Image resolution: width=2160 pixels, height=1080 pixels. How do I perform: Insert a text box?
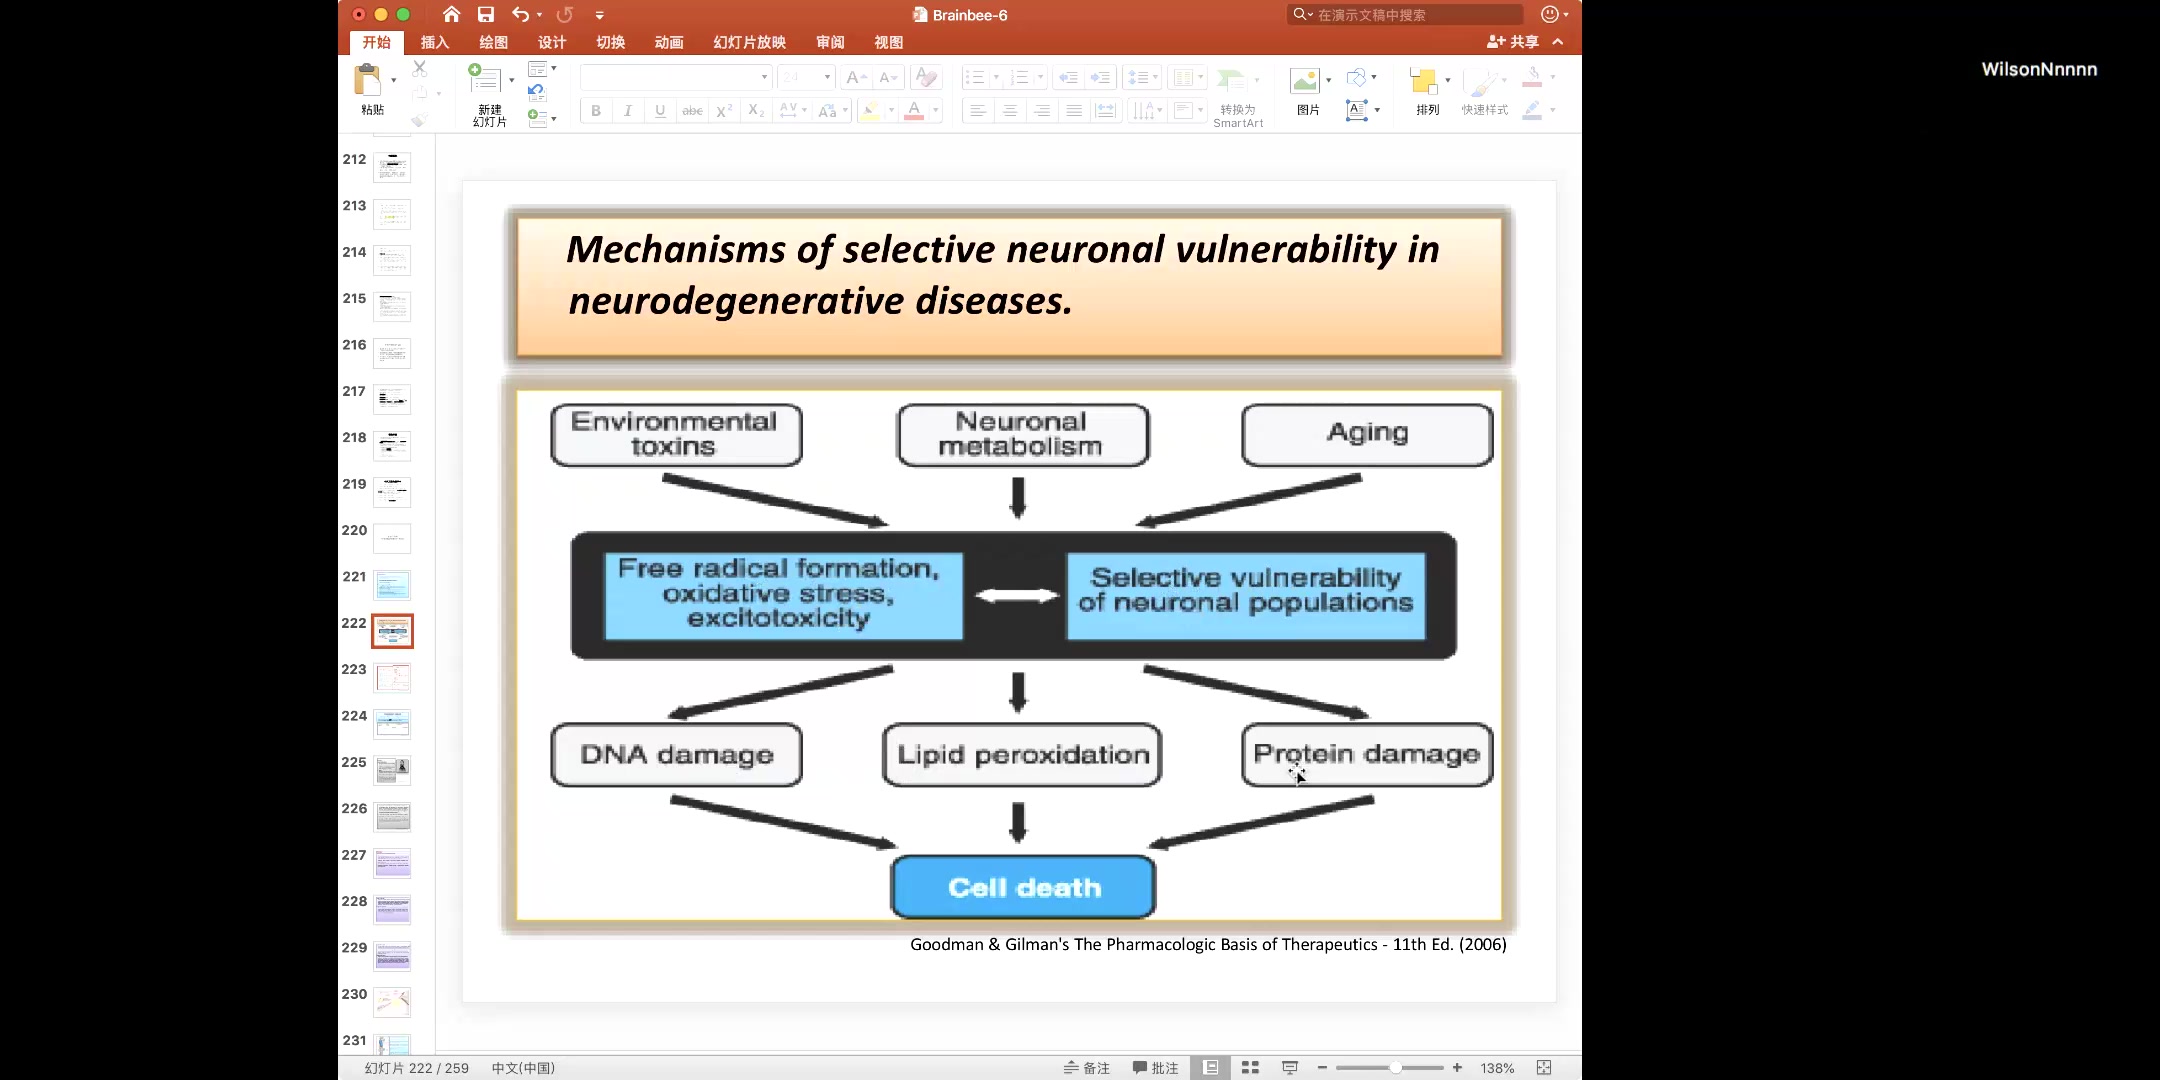coord(1356,111)
